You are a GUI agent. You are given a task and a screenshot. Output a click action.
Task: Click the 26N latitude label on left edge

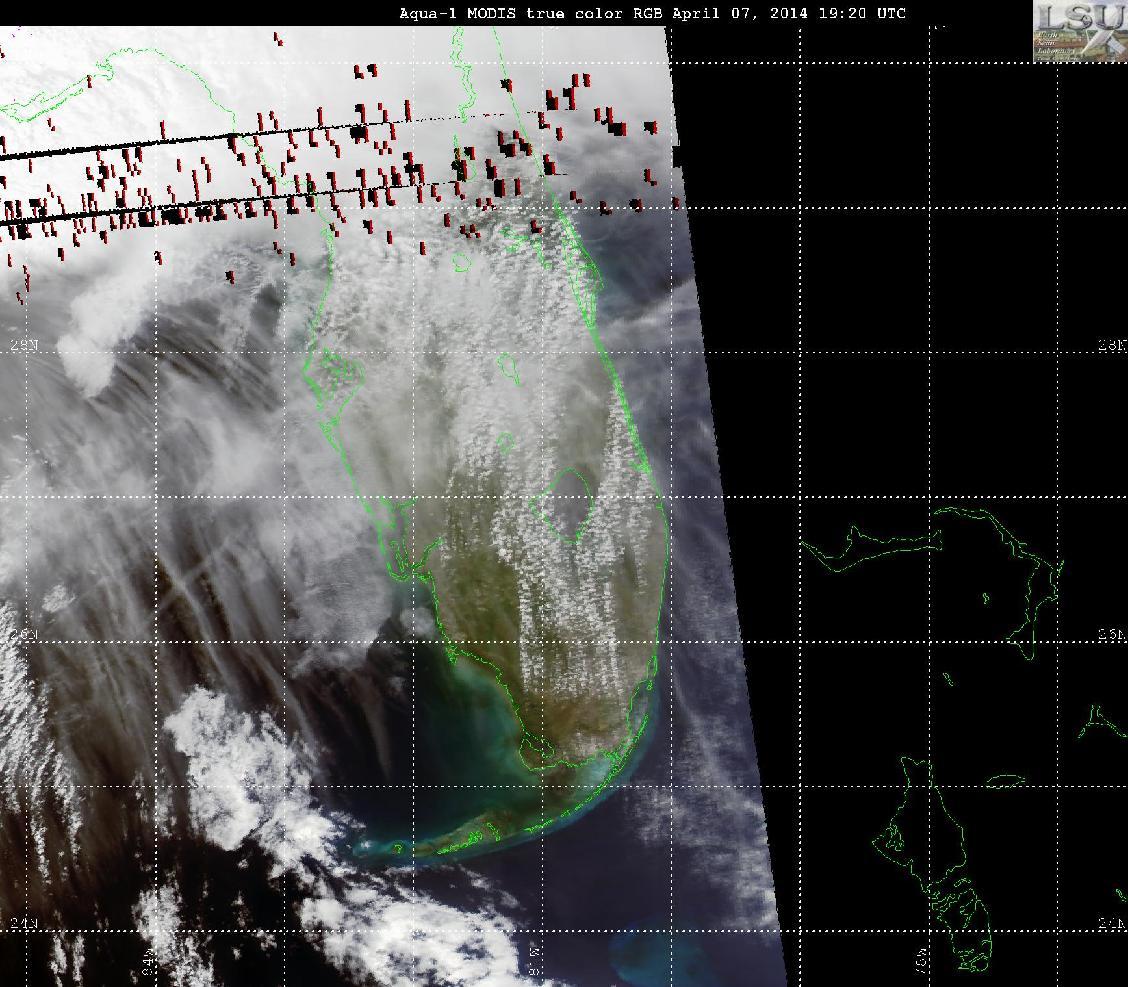point(24,634)
